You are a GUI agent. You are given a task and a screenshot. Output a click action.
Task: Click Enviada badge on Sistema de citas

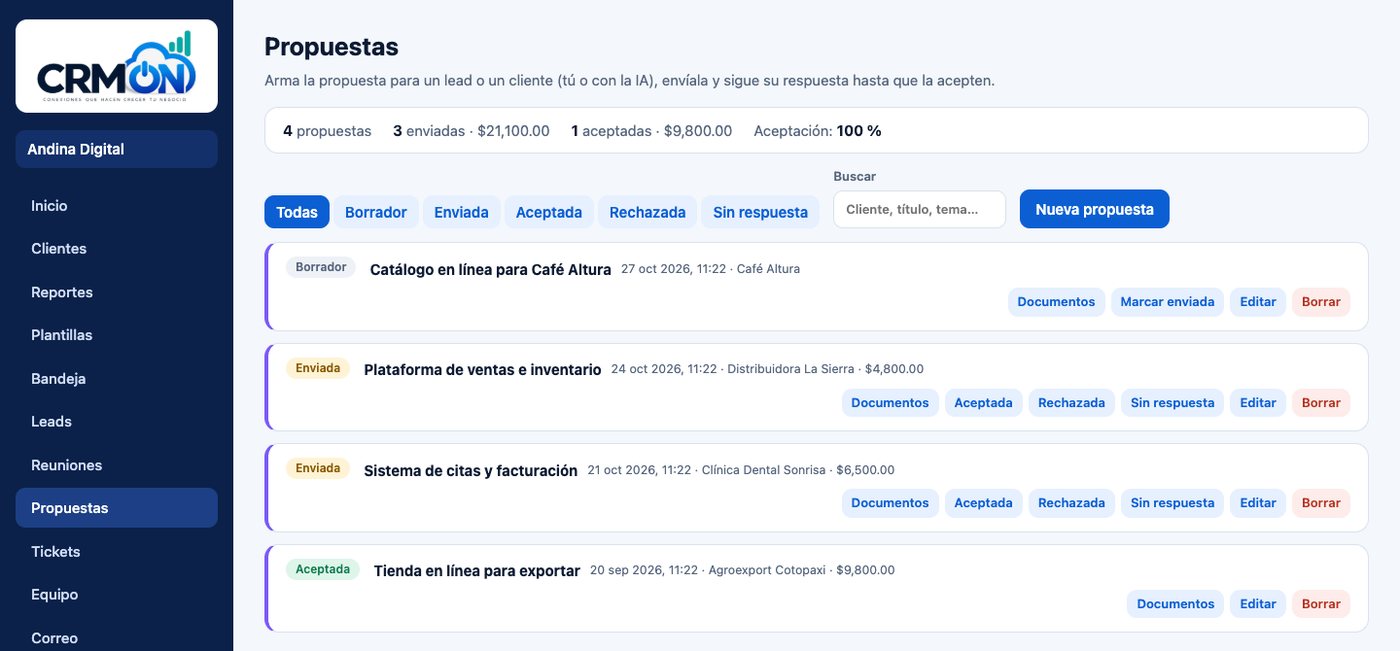point(318,468)
